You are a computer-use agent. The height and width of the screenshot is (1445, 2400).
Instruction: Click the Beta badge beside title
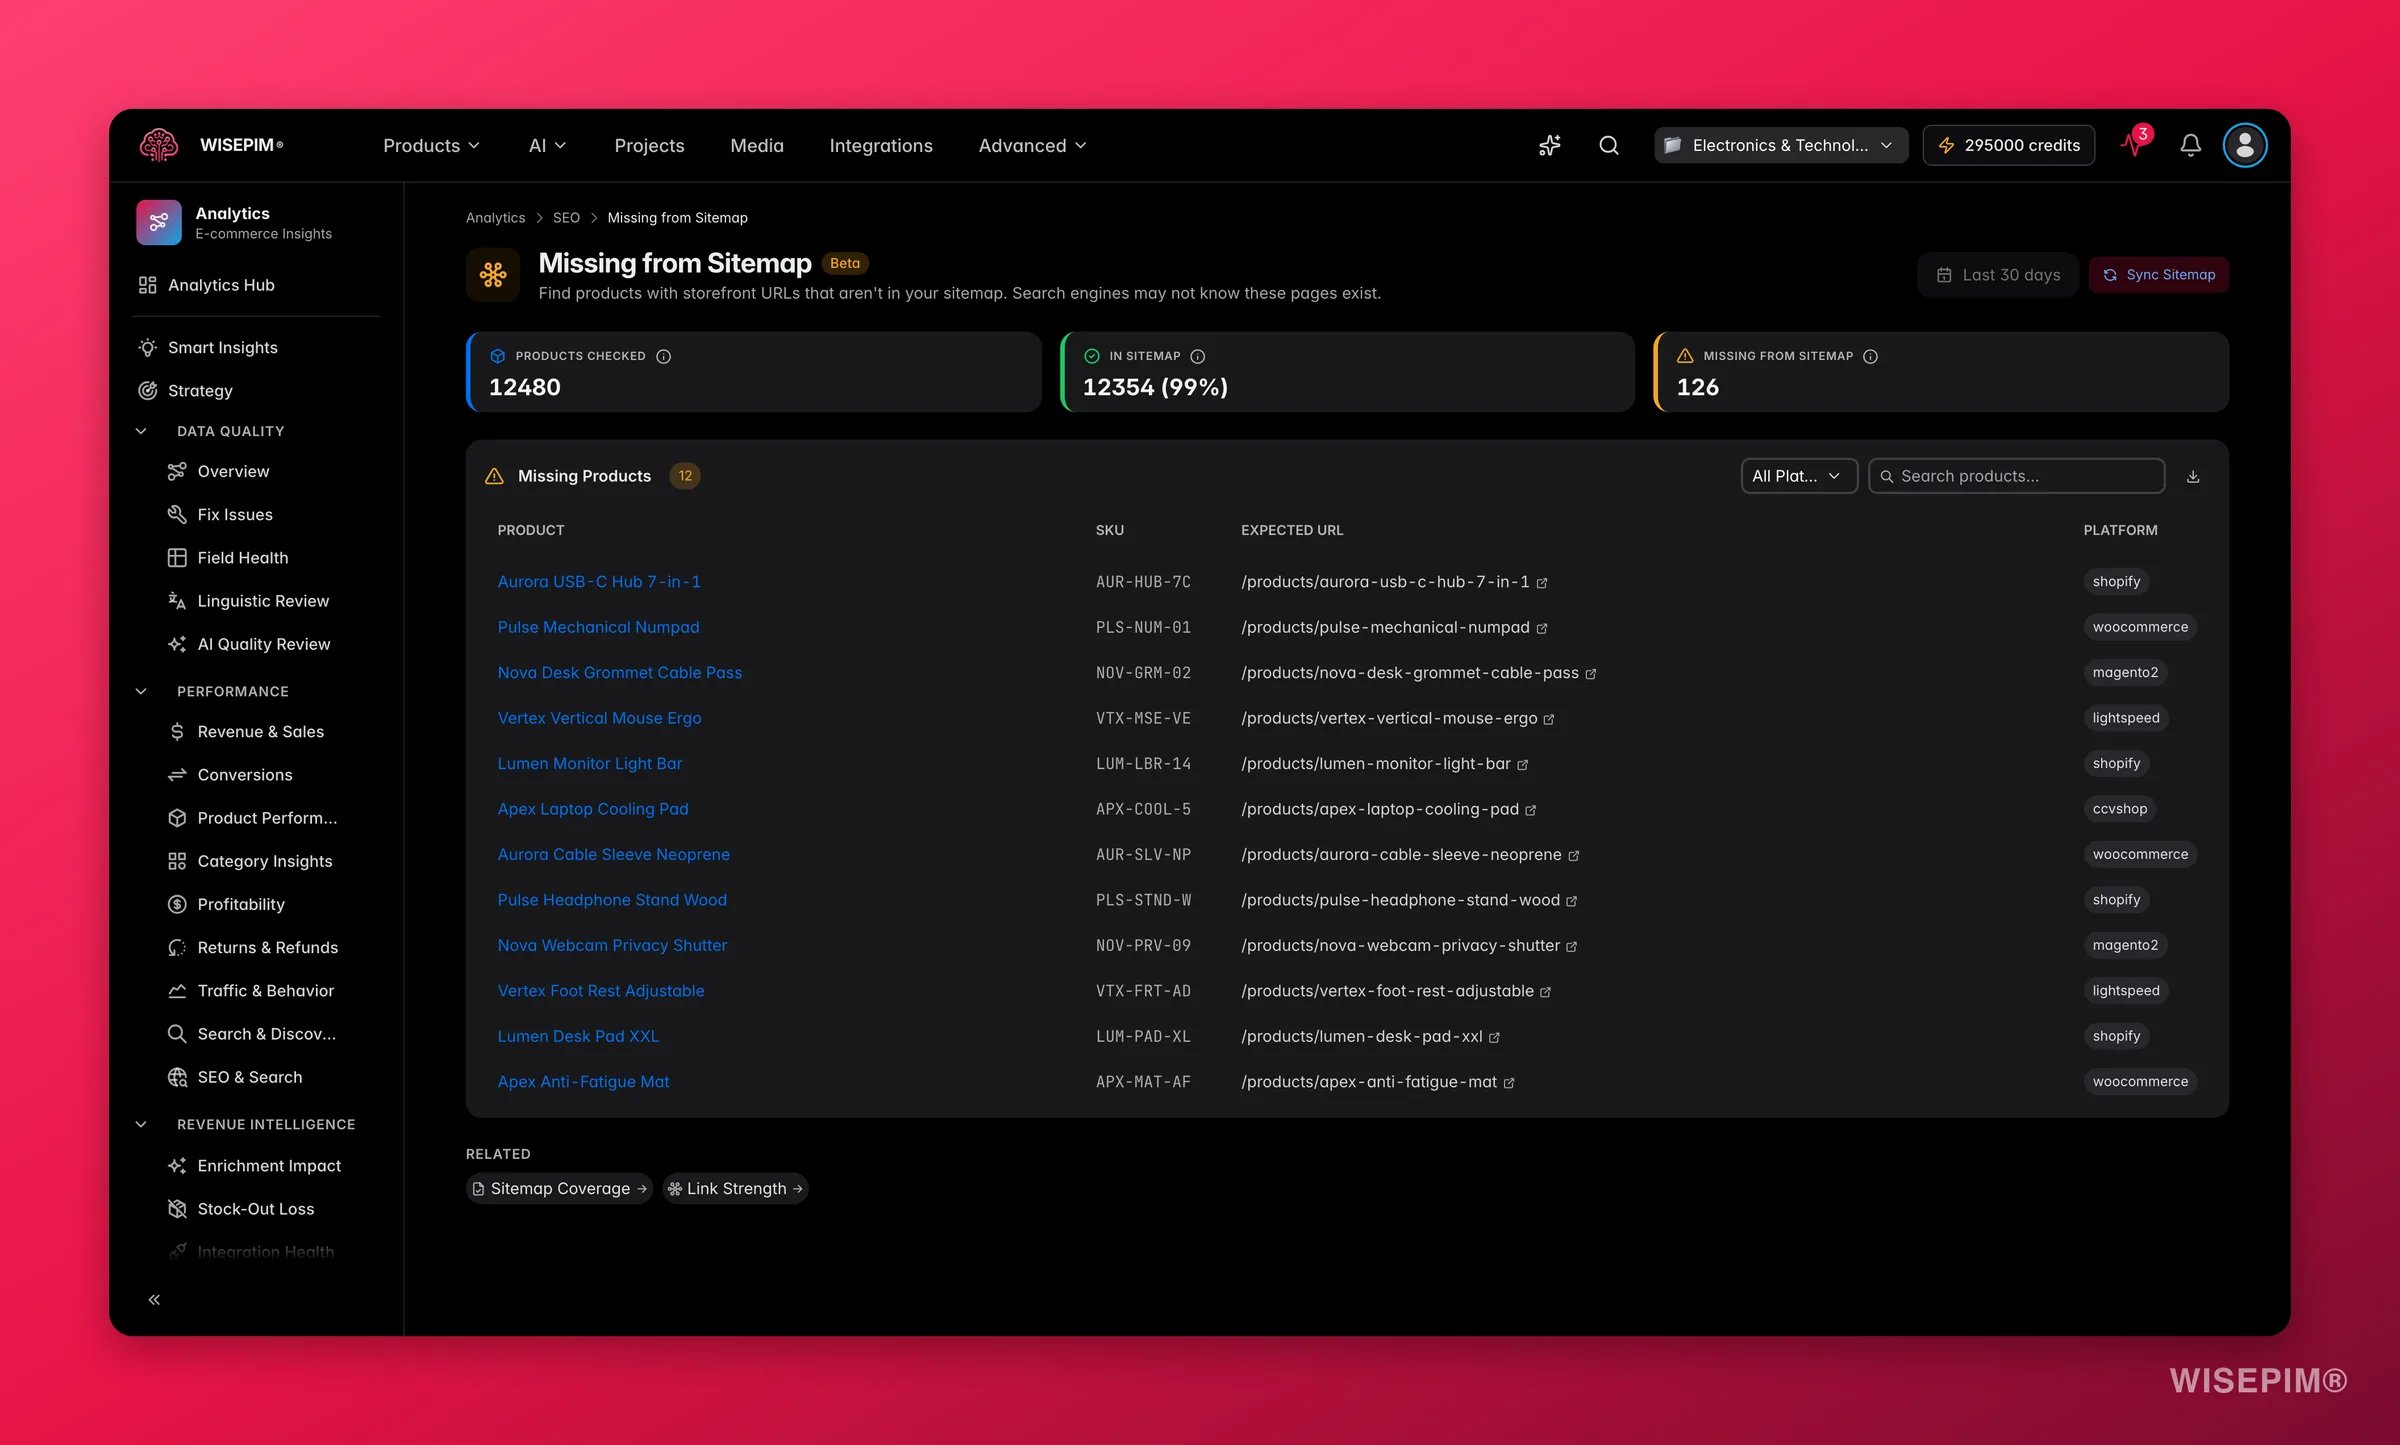(x=845, y=263)
